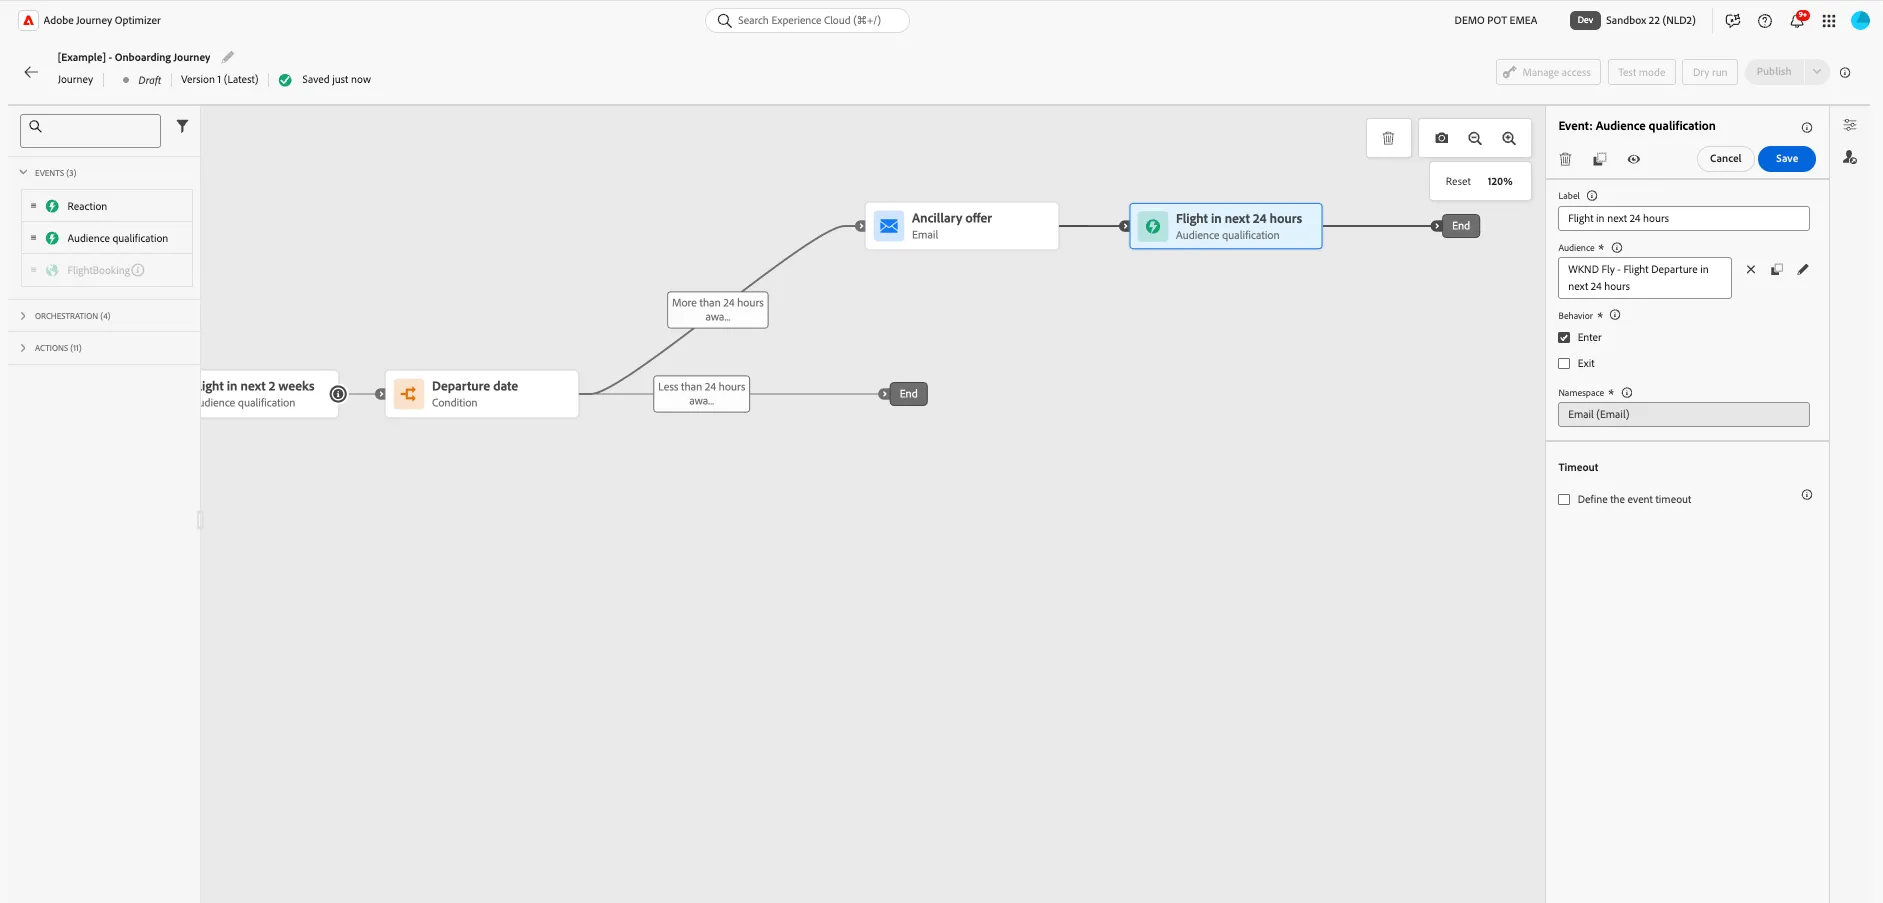Click the Save button

coord(1786,159)
